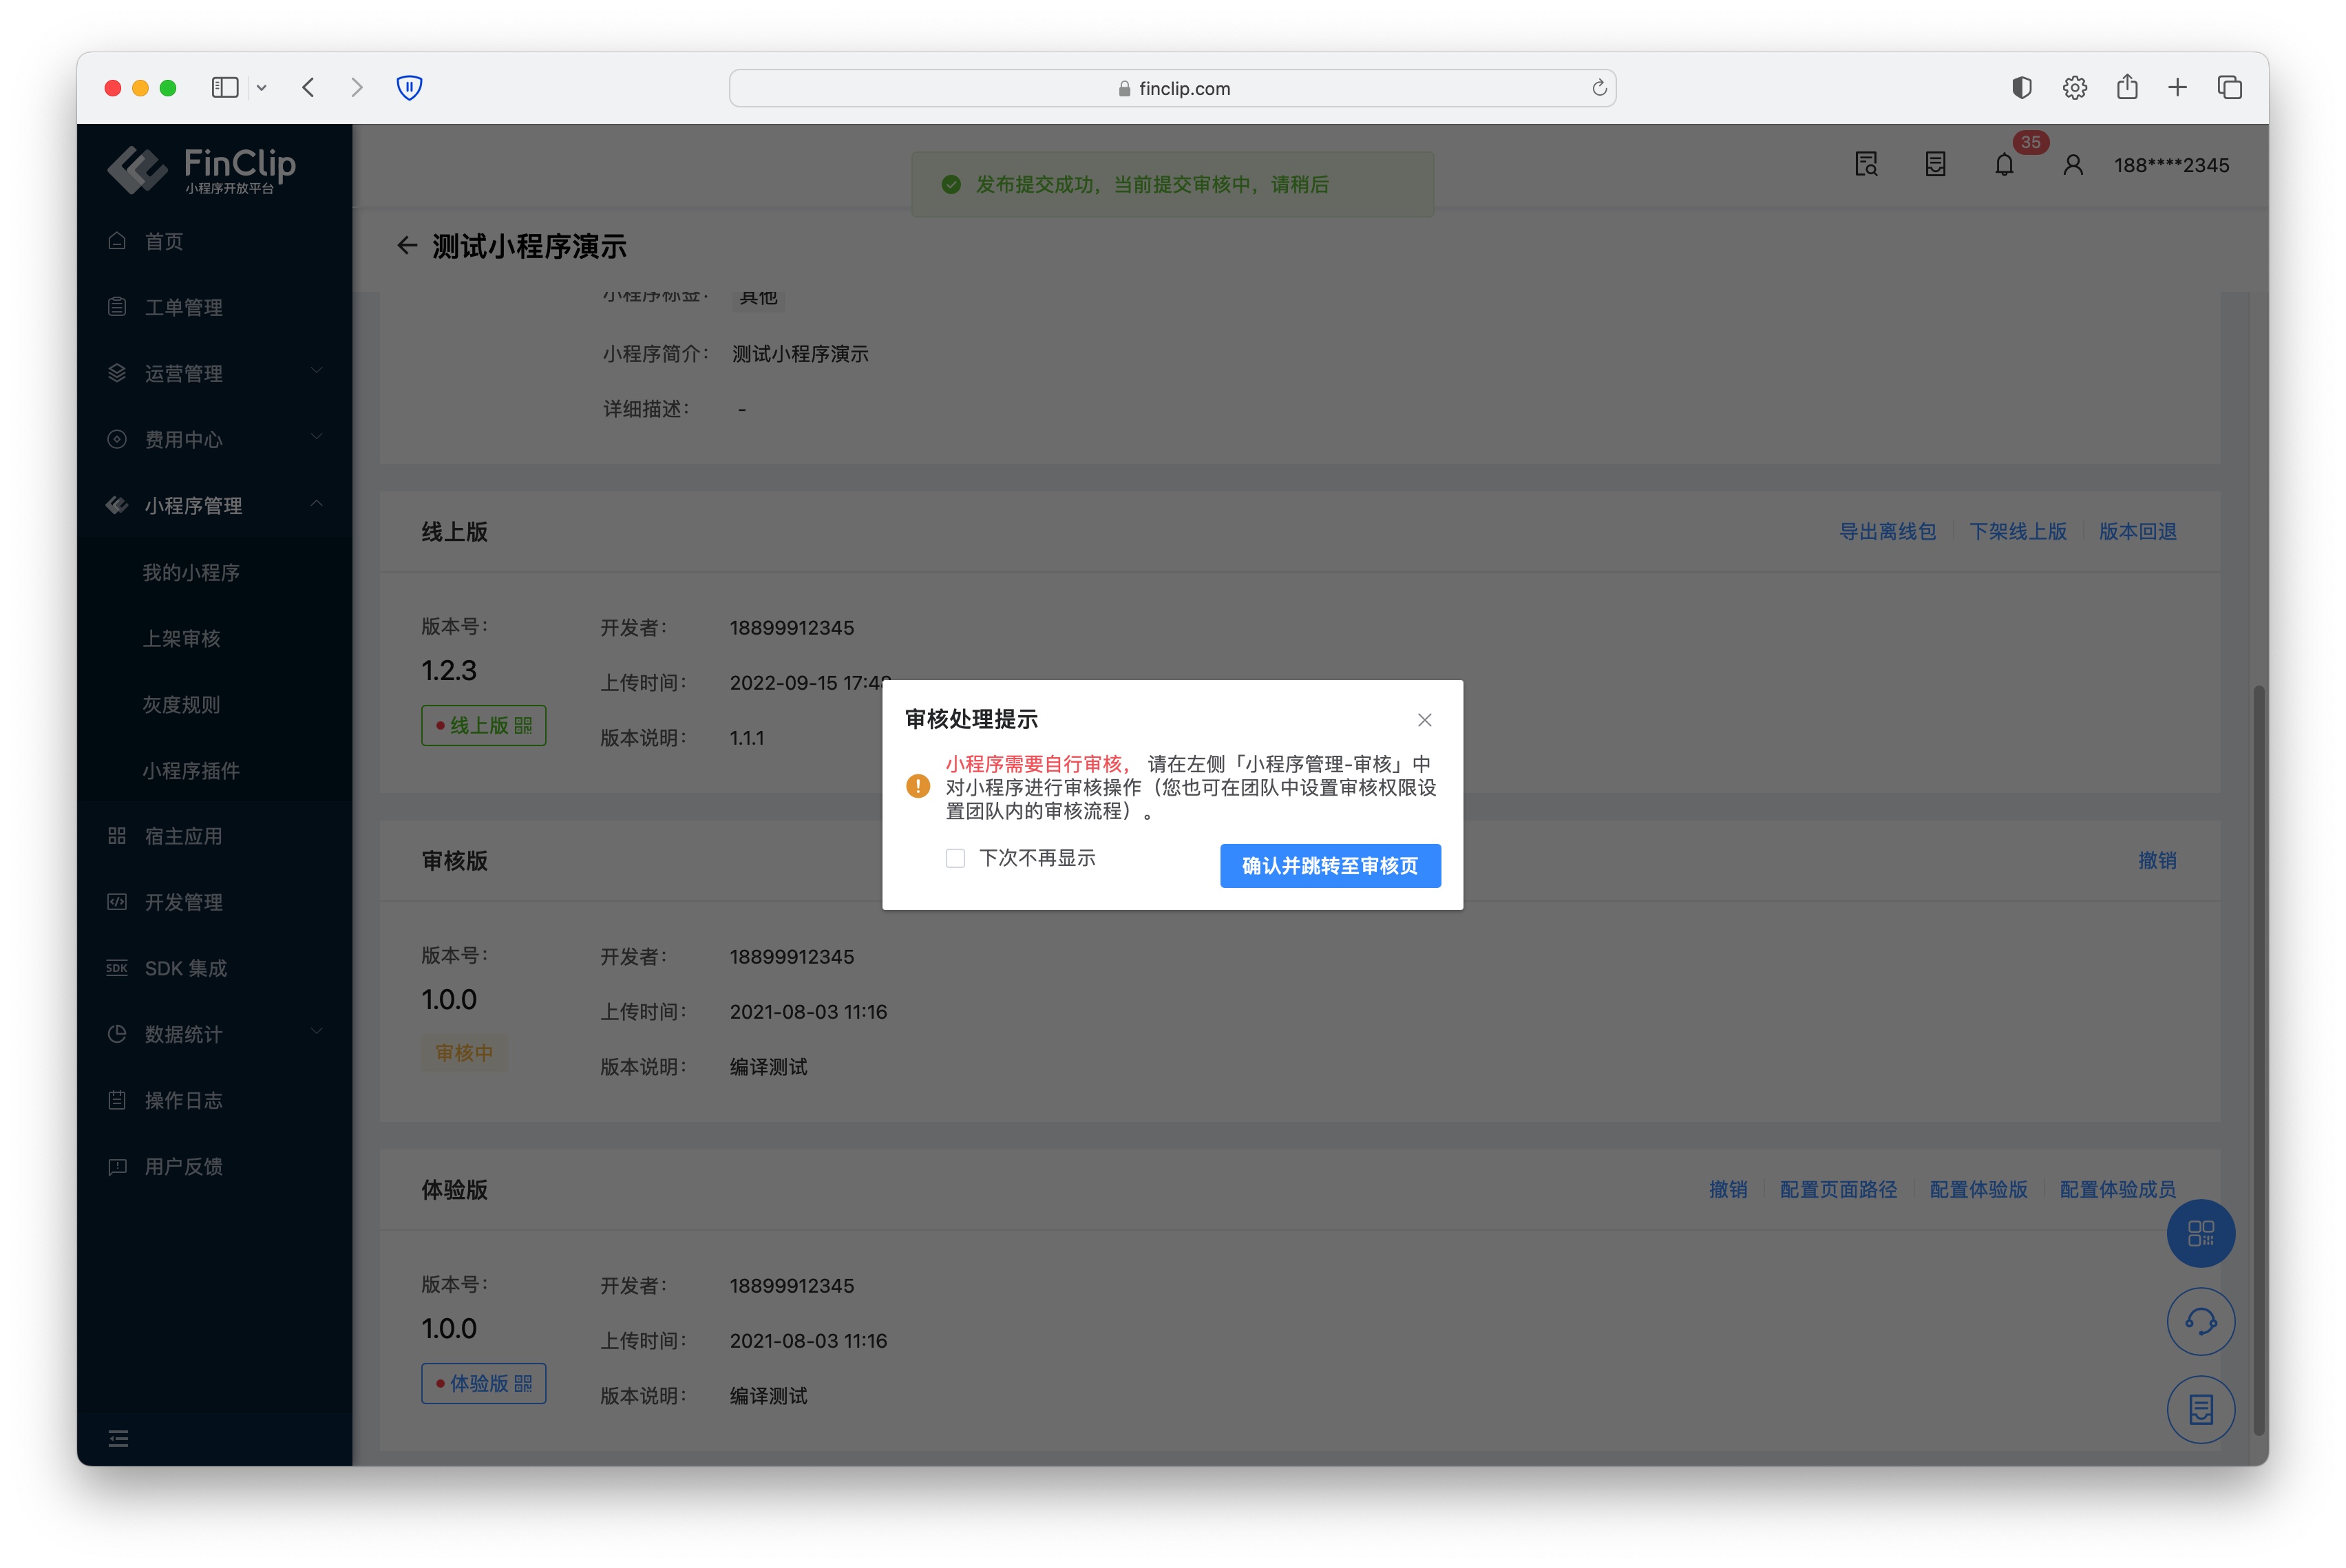Check the 下次不再显示 checkbox

pyautogui.click(x=955, y=858)
